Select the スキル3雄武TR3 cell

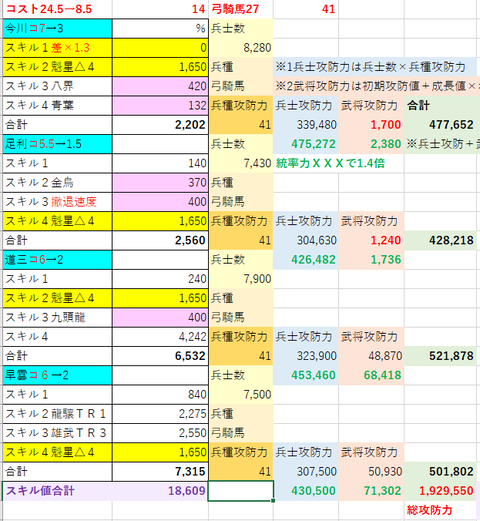57,433
